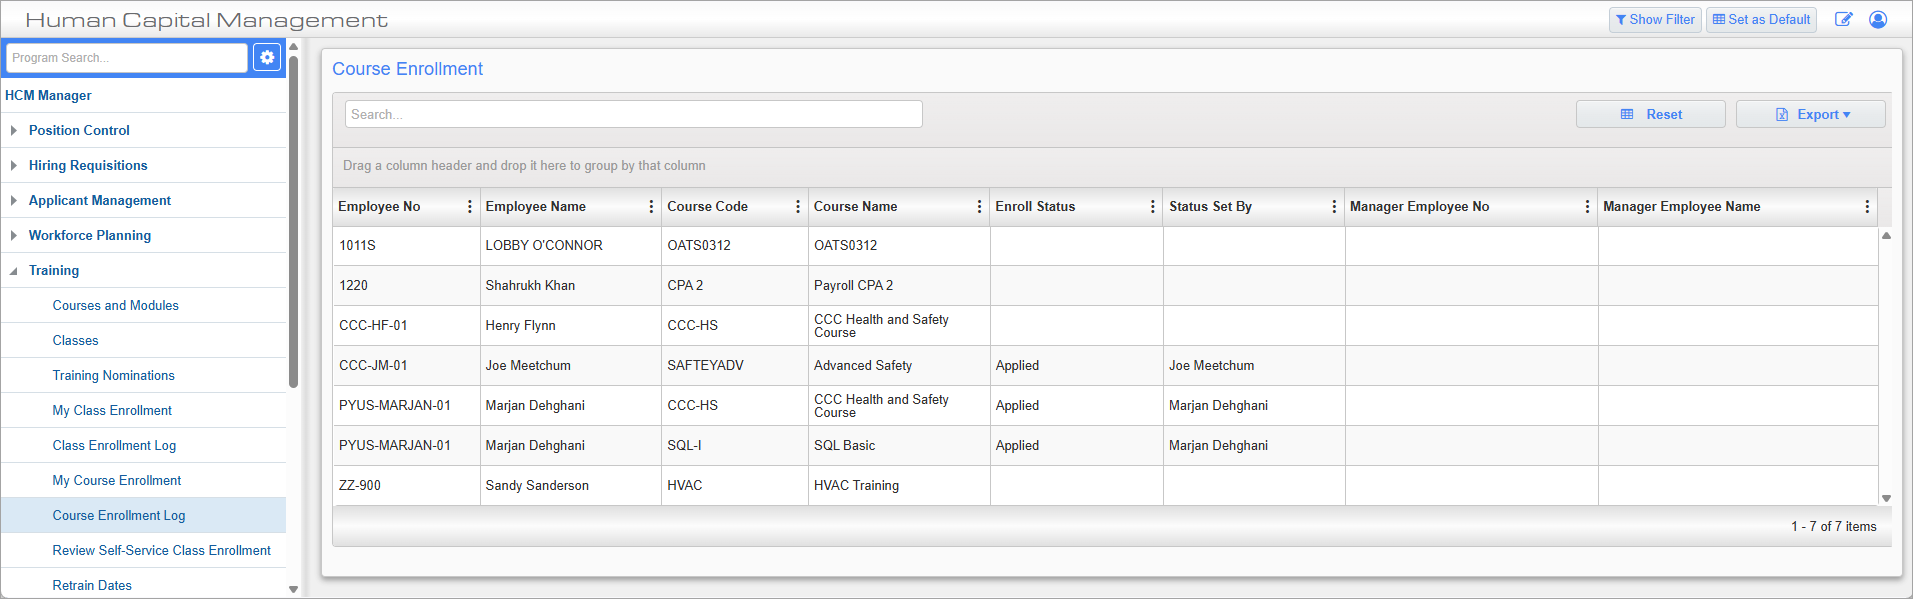Sort by Employee No column header
Viewport: 1913px width, 599px height.
point(379,206)
